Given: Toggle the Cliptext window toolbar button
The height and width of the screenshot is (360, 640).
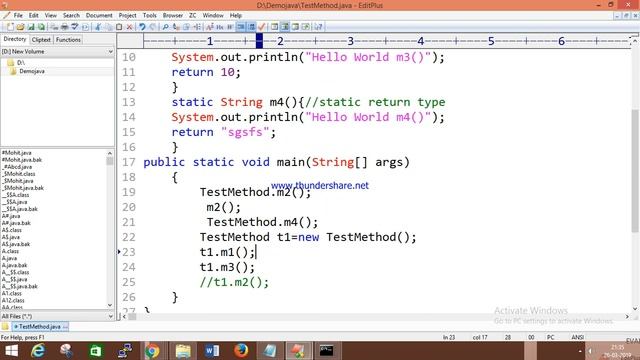Looking at the screenshot, I should (285, 27).
